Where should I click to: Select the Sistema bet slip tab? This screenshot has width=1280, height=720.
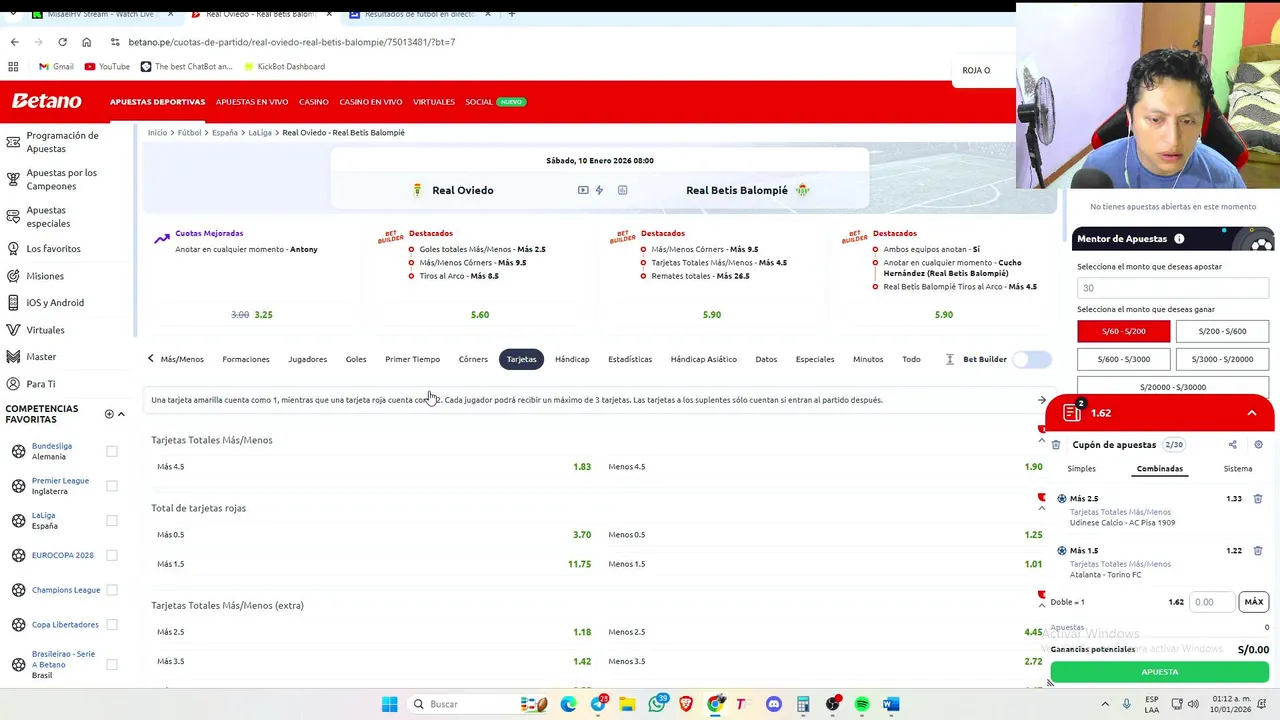tap(1237, 469)
